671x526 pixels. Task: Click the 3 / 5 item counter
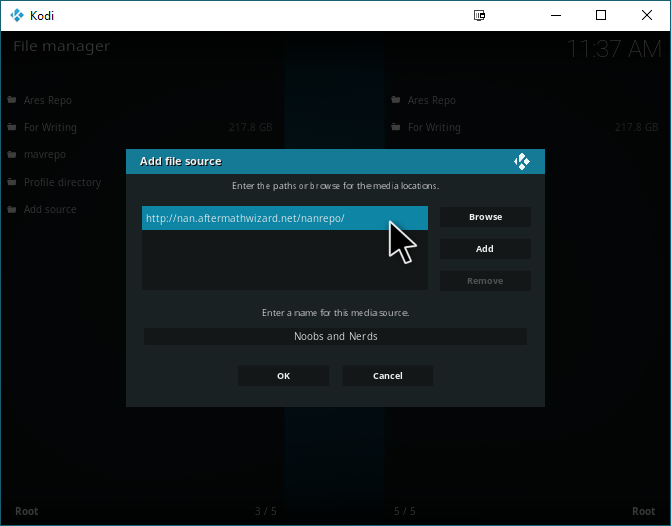pos(266,511)
